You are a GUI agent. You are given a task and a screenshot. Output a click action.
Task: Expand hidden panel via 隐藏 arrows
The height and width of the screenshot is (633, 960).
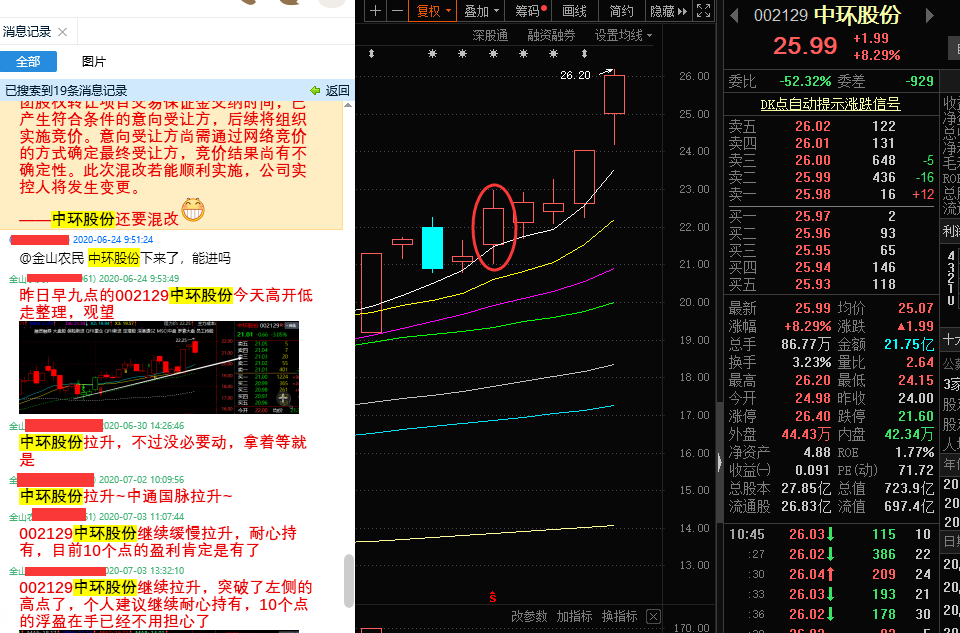point(668,11)
